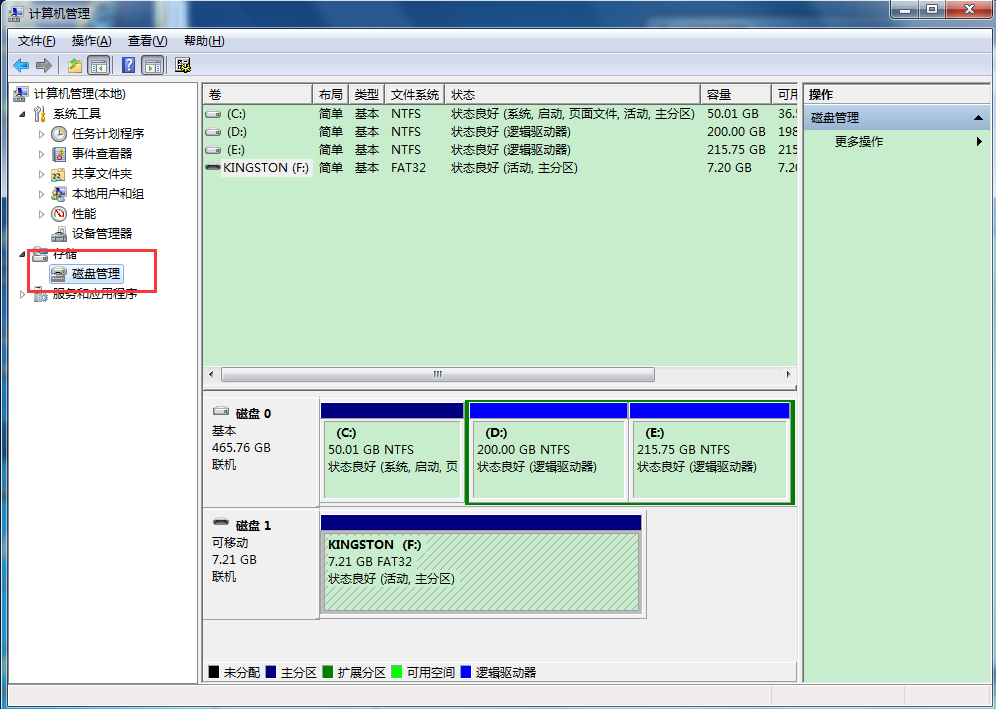Expand the 事件查看器 node
This screenshot has width=996, height=709.
[x=41, y=154]
